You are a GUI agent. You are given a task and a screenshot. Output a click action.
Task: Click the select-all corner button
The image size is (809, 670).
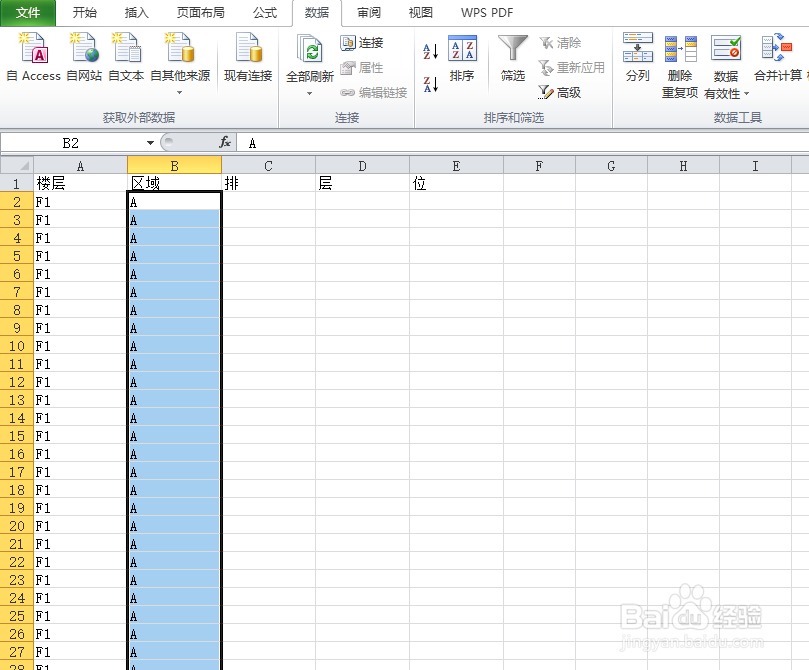(x=17, y=166)
